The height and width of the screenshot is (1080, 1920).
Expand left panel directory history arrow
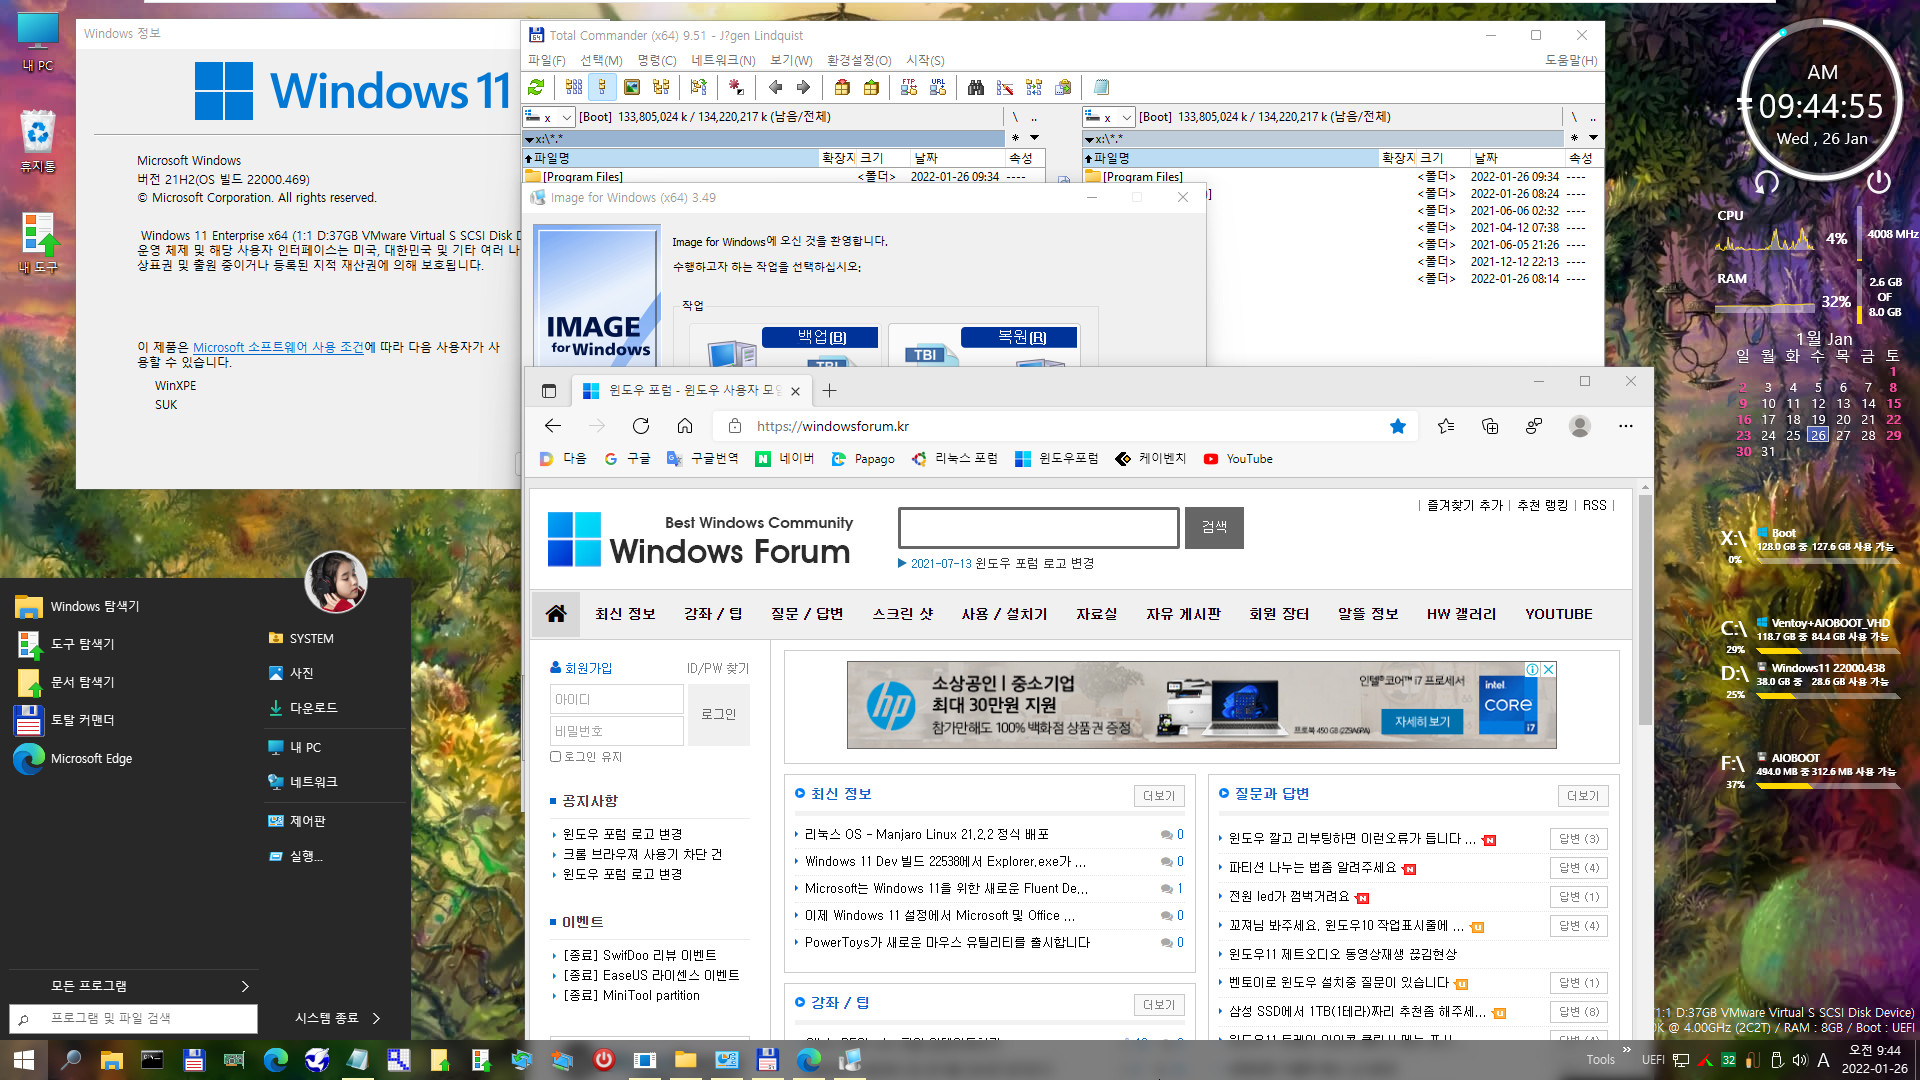point(1035,138)
